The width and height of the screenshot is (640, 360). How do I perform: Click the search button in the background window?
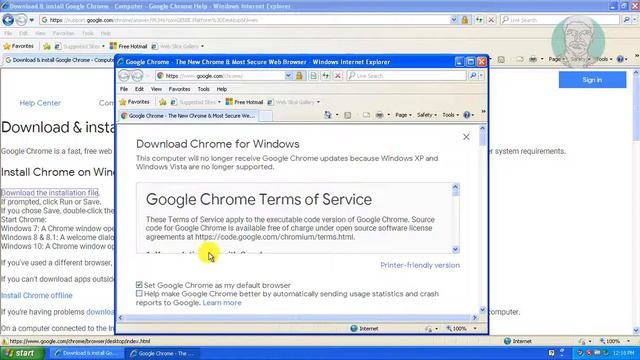627,20
